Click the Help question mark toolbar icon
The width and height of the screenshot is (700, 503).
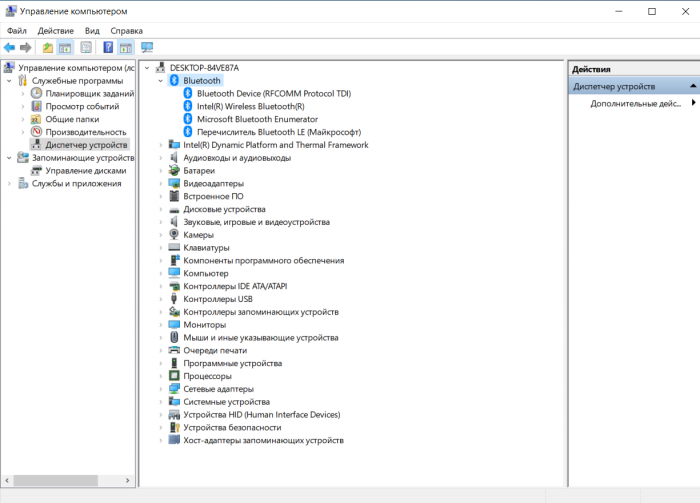point(108,47)
